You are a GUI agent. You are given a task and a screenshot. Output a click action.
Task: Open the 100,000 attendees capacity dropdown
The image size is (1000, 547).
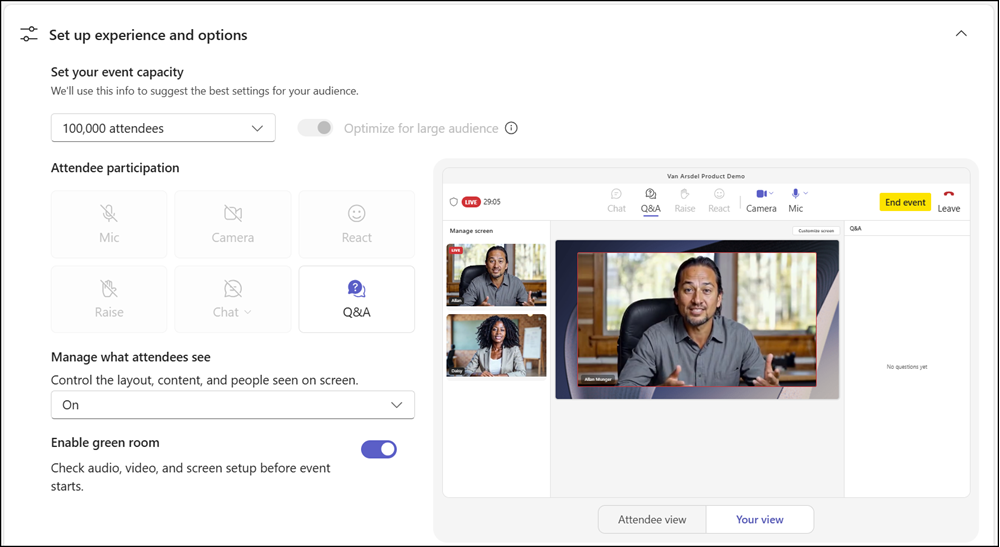(x=163, y=128)
